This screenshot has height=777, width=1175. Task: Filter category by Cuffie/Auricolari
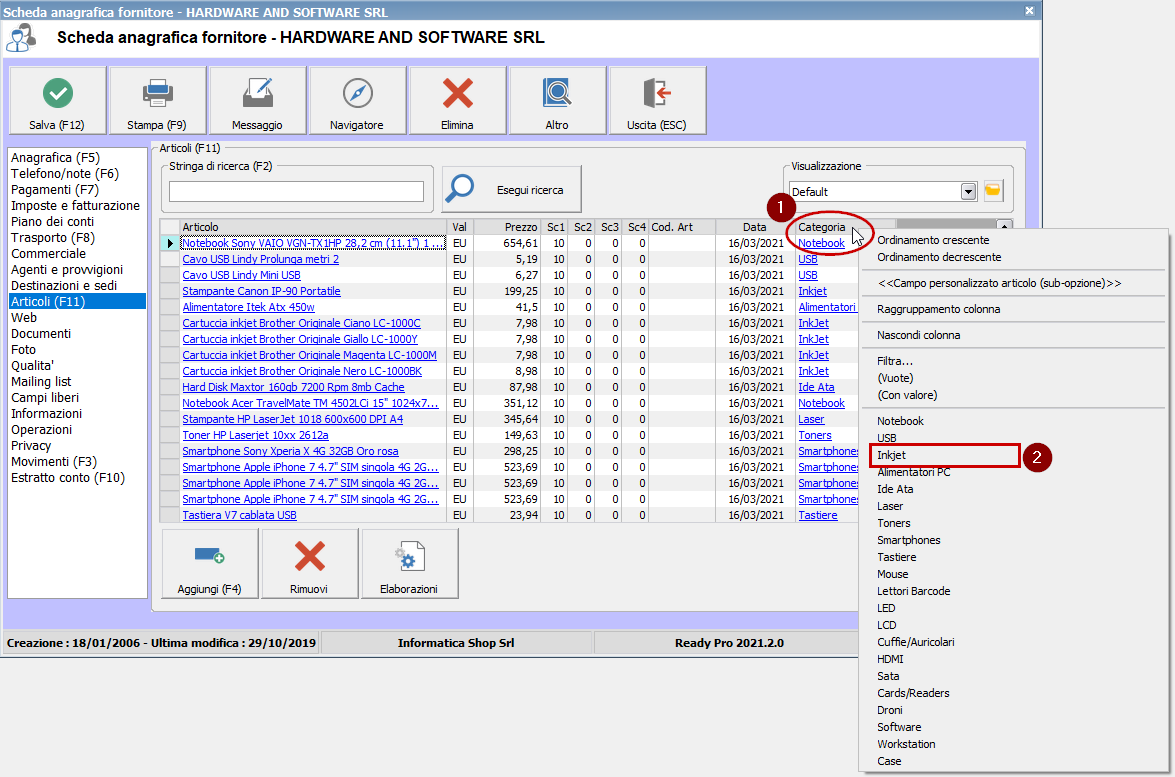point(916,642)
